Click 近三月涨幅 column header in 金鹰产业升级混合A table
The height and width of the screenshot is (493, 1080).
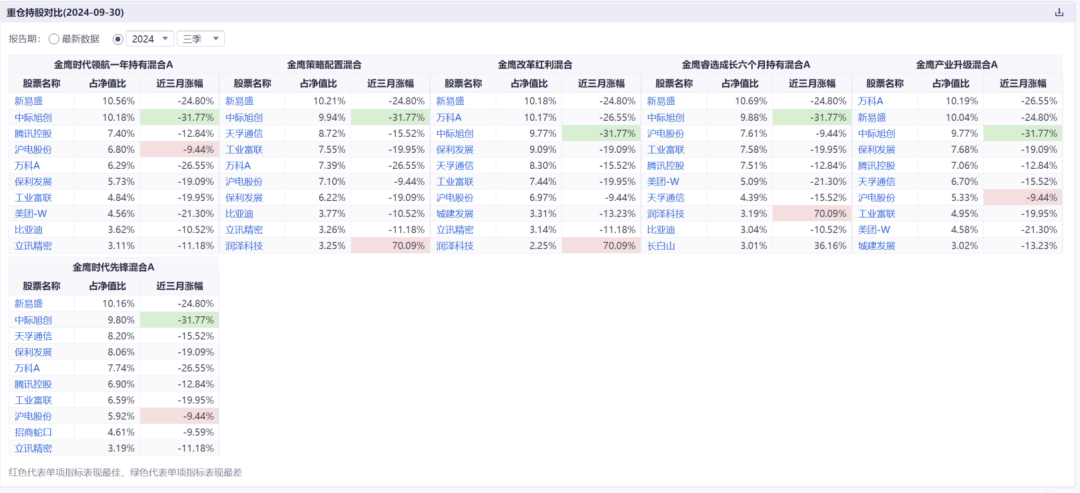click(1022, 83)
